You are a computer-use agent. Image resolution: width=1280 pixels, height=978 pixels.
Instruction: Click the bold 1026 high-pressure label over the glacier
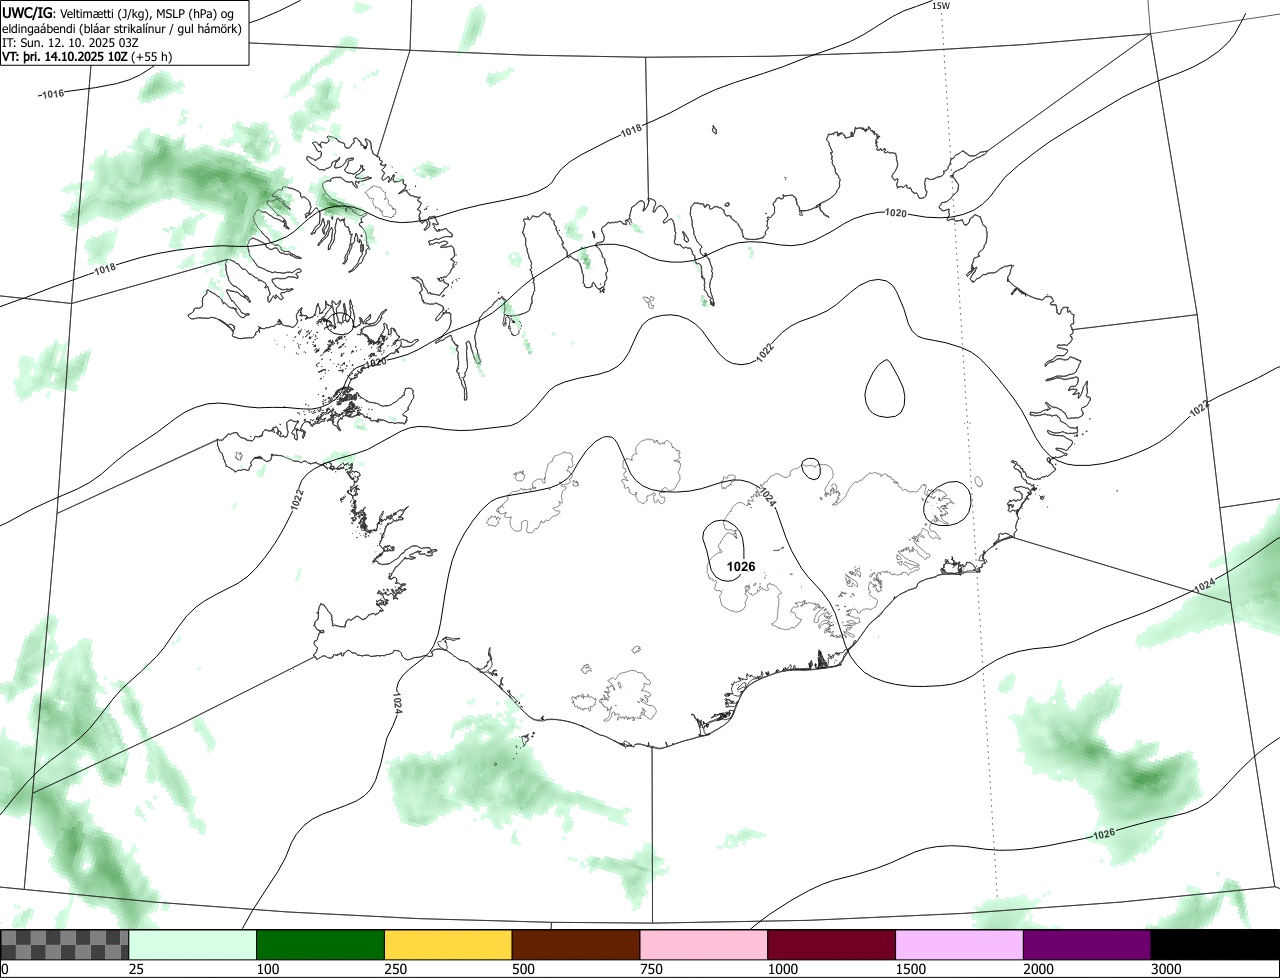[x=741, y=567]
